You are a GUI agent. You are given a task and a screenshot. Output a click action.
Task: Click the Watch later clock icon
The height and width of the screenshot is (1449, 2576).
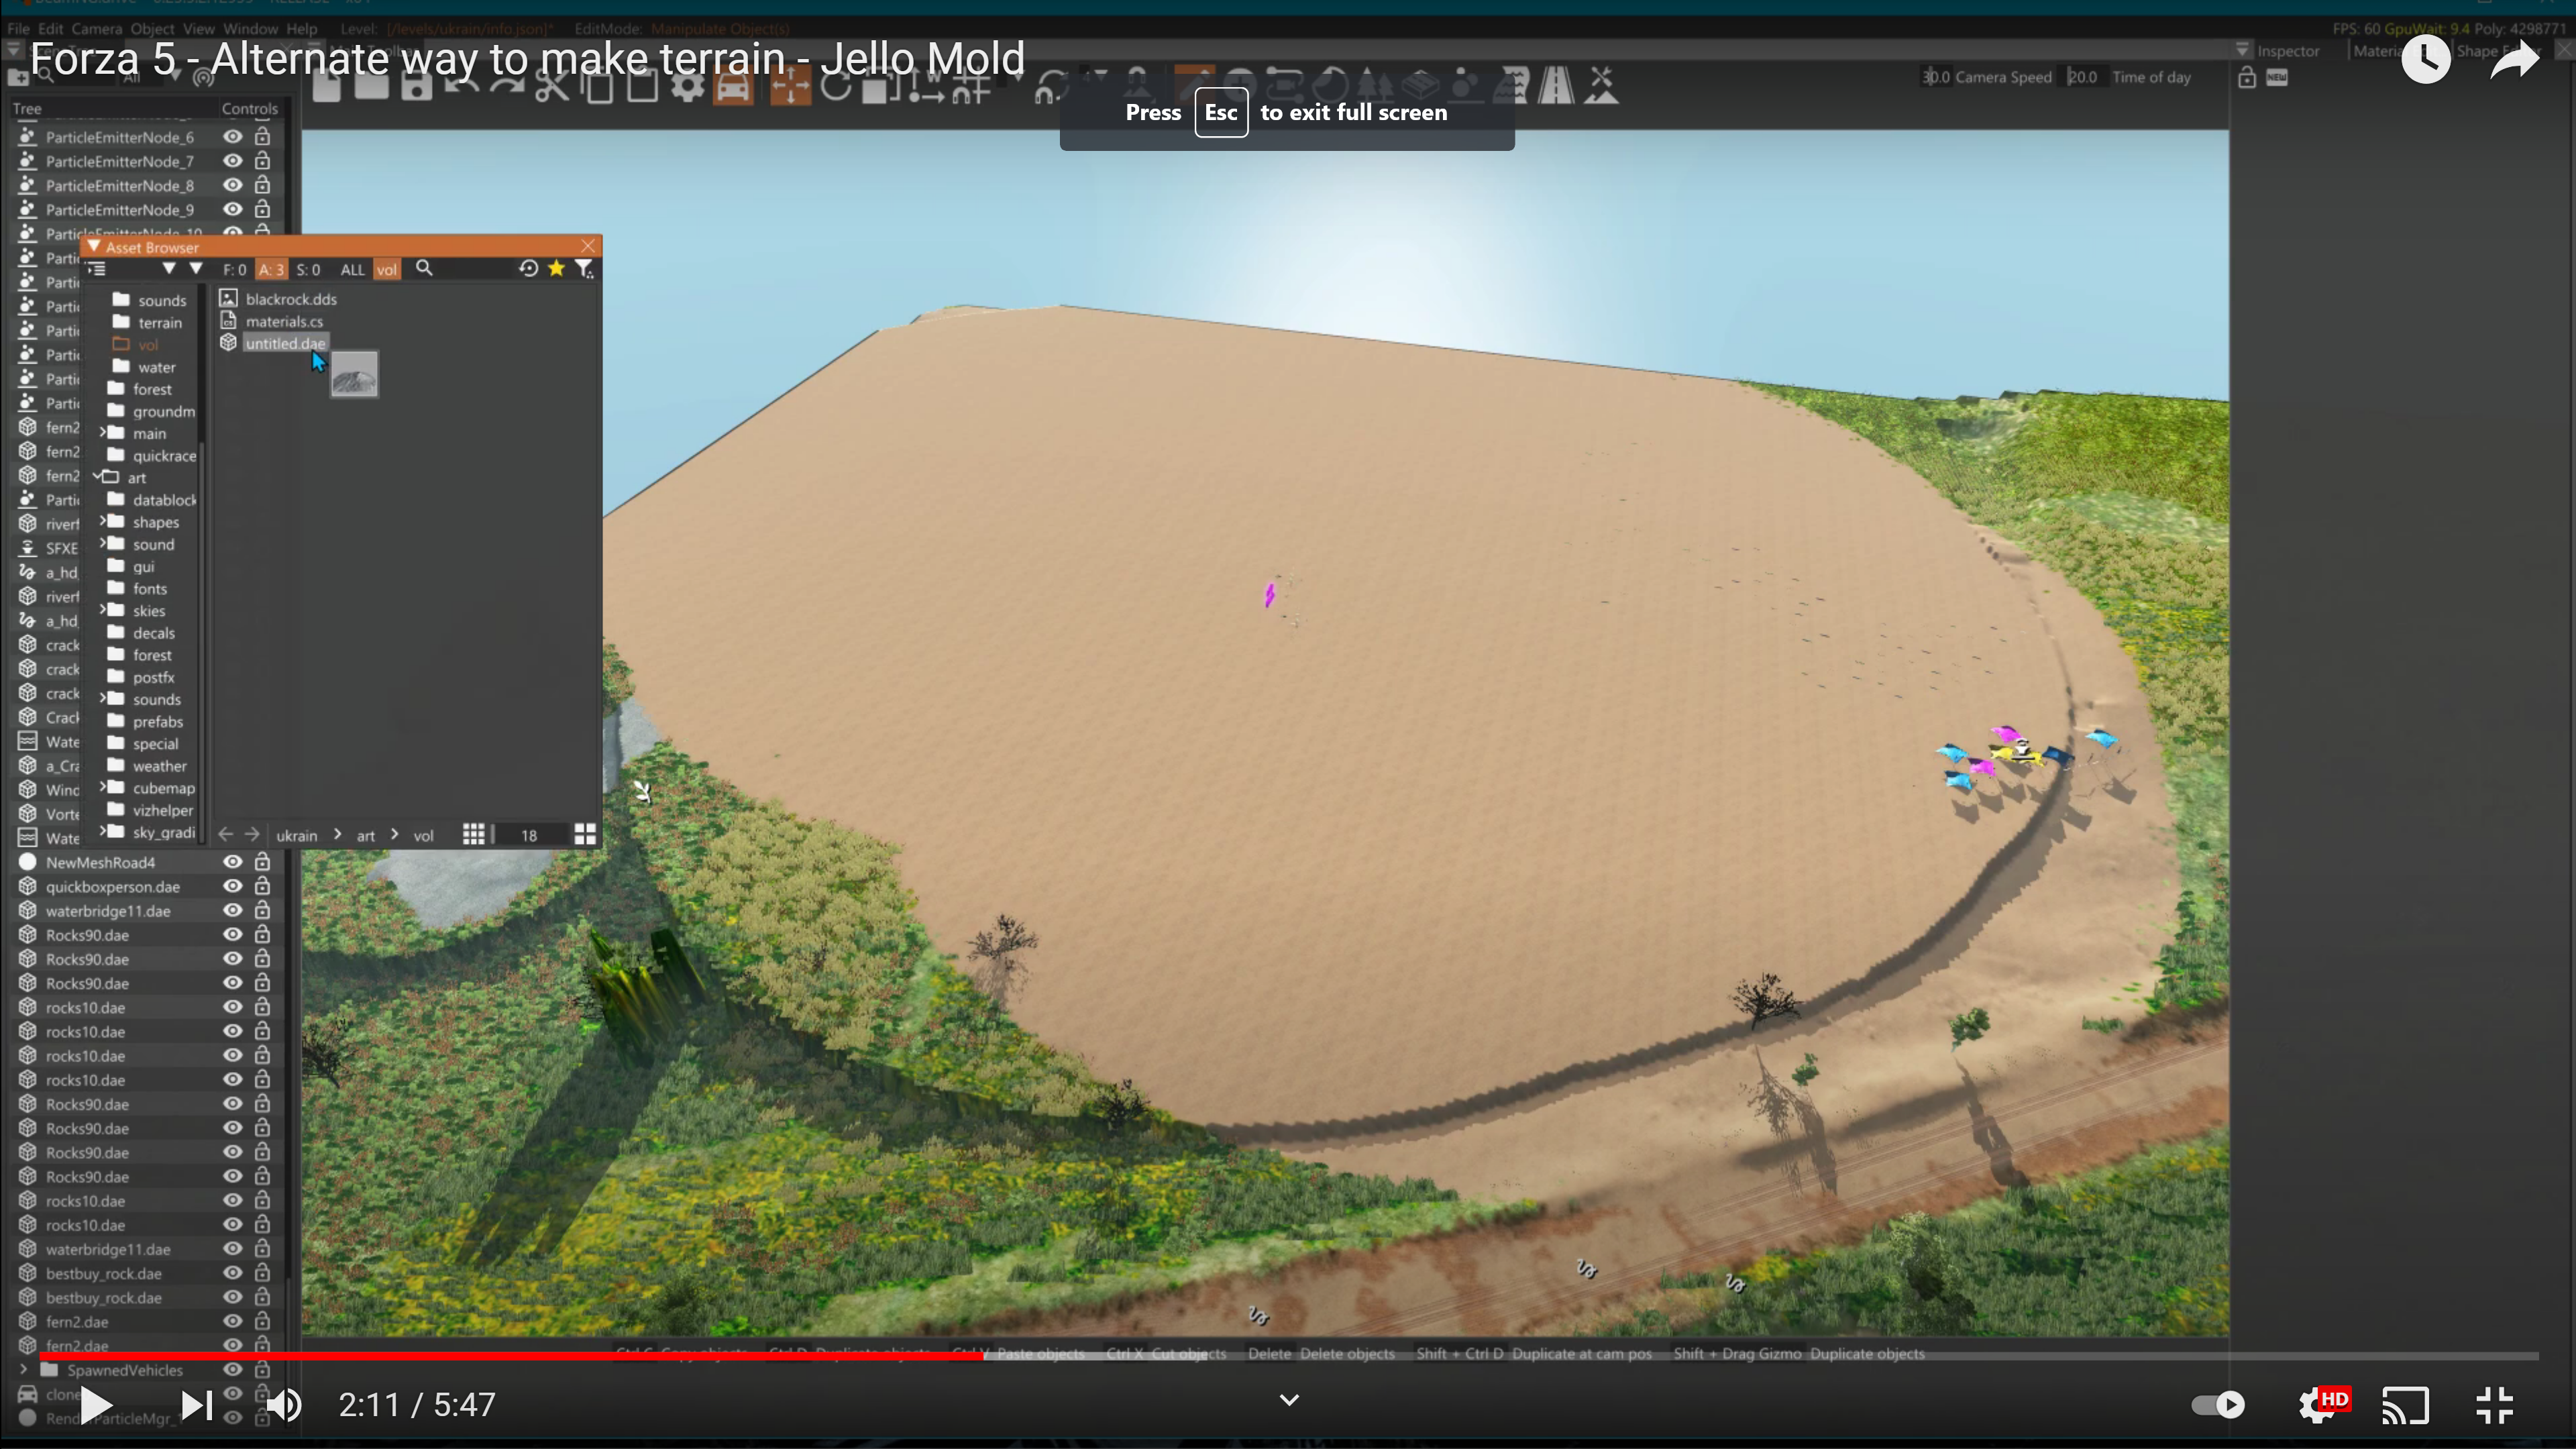2426,60
